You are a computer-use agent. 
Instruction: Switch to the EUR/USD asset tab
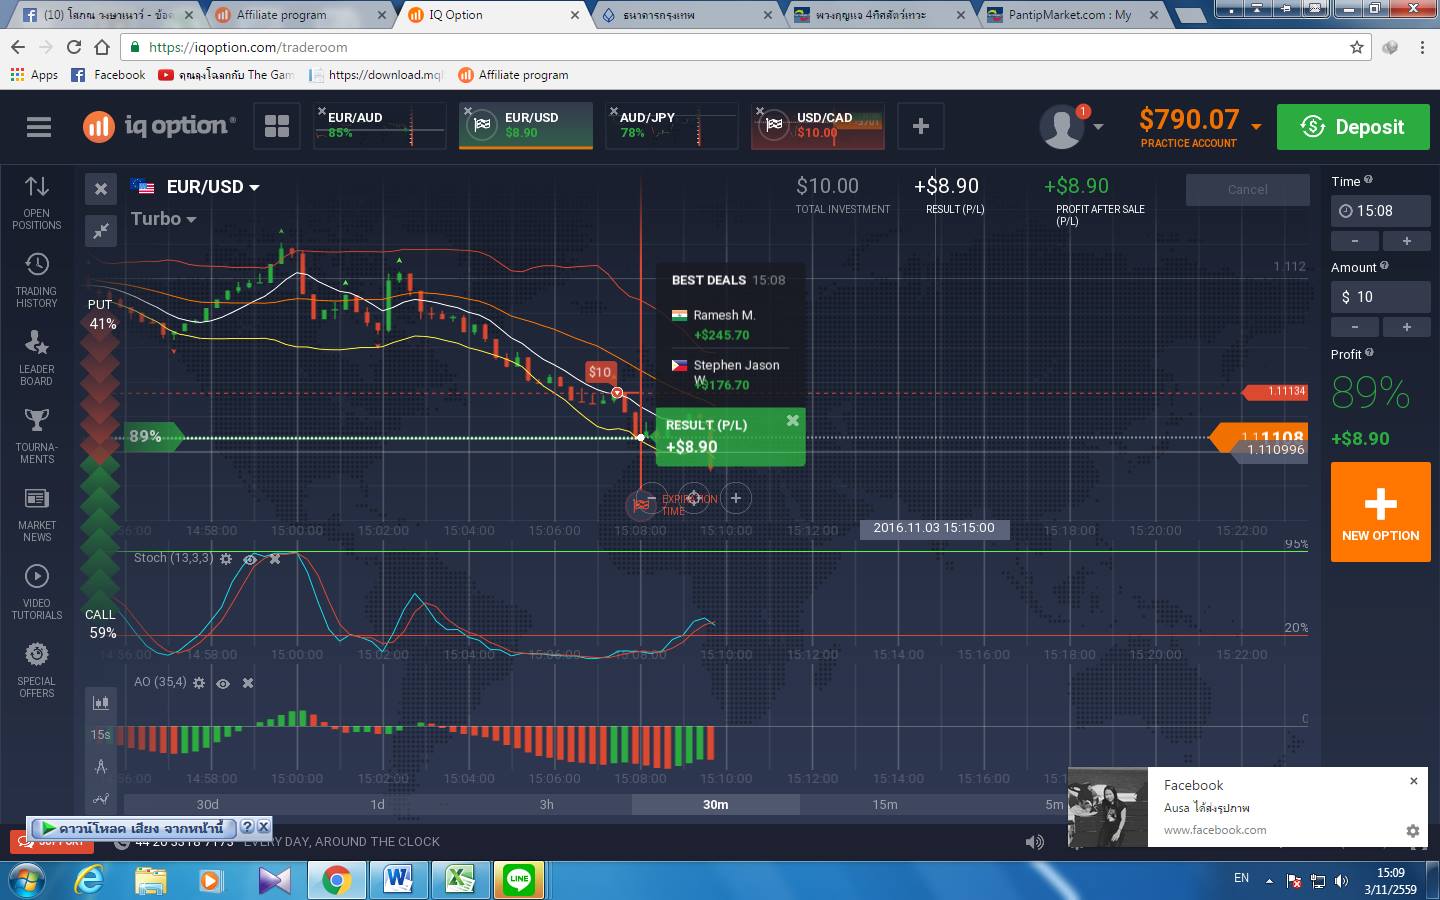pos(526,126)
